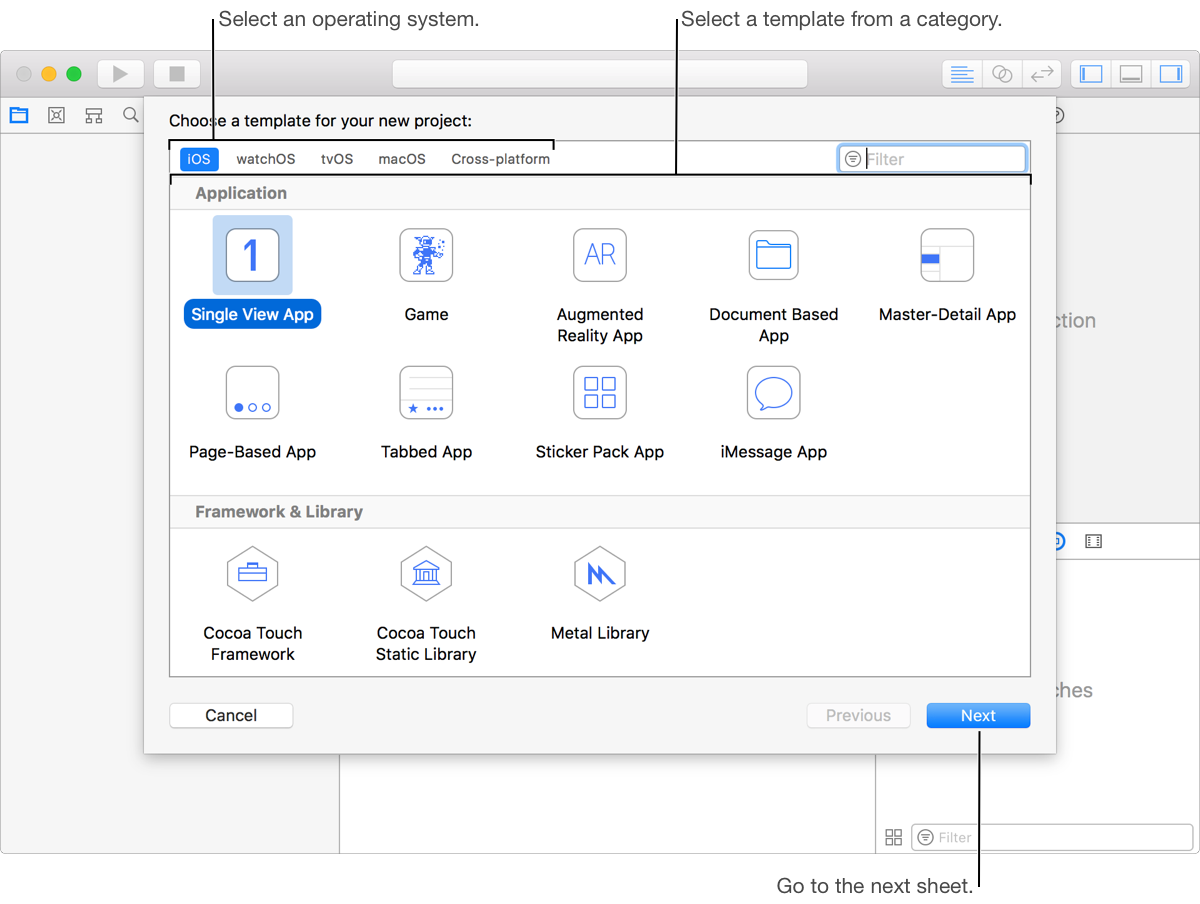Choose the Augmented Reality App template

click(x=600, y=255)
